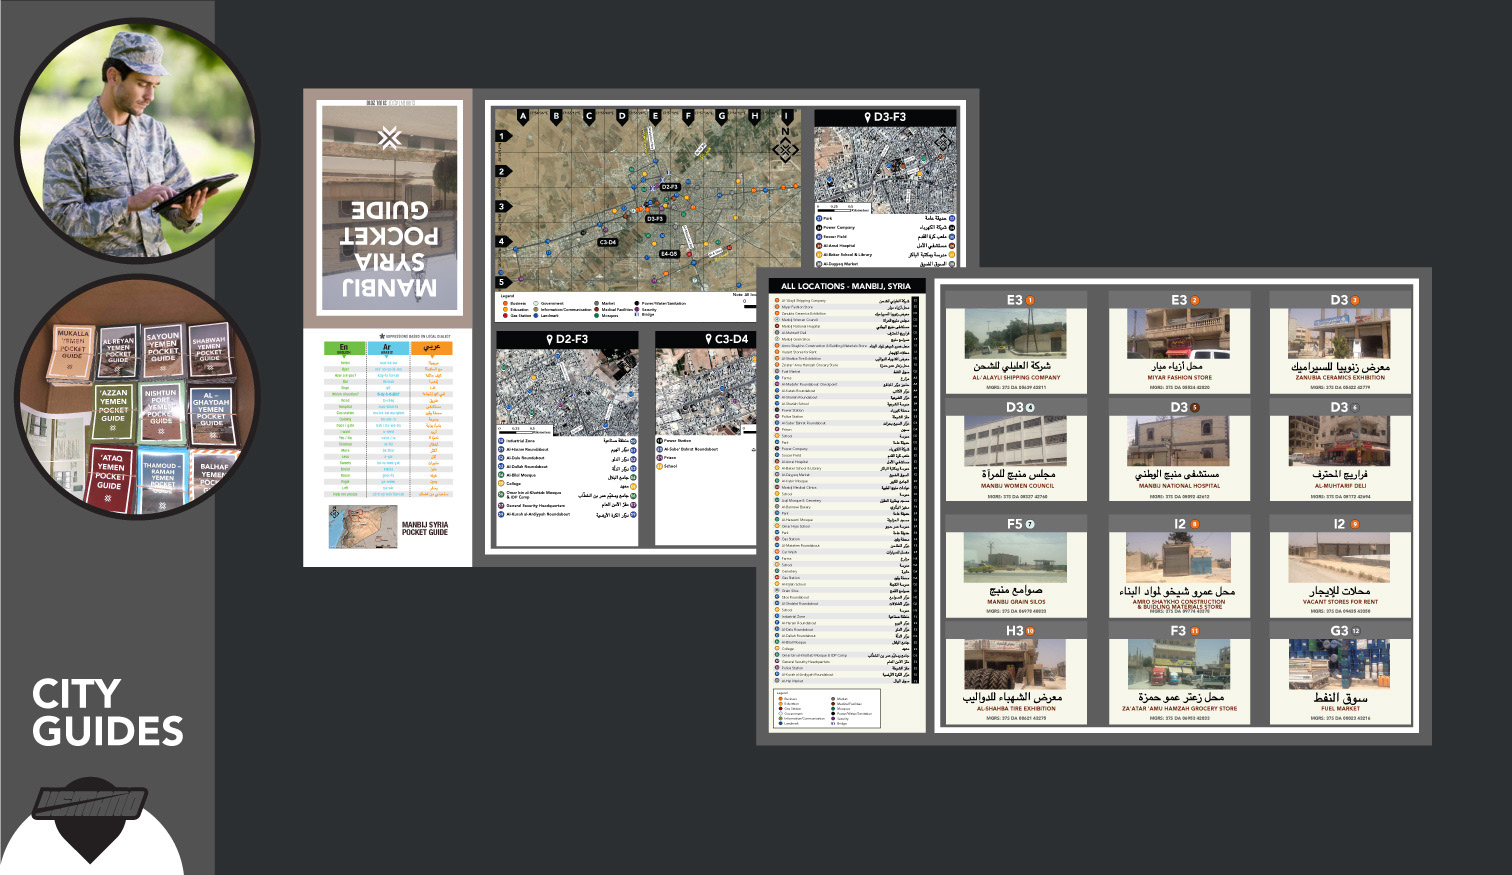1512x875 pixels.
Task: Click row marker 2 on the overview map
Action: point(502,172)
